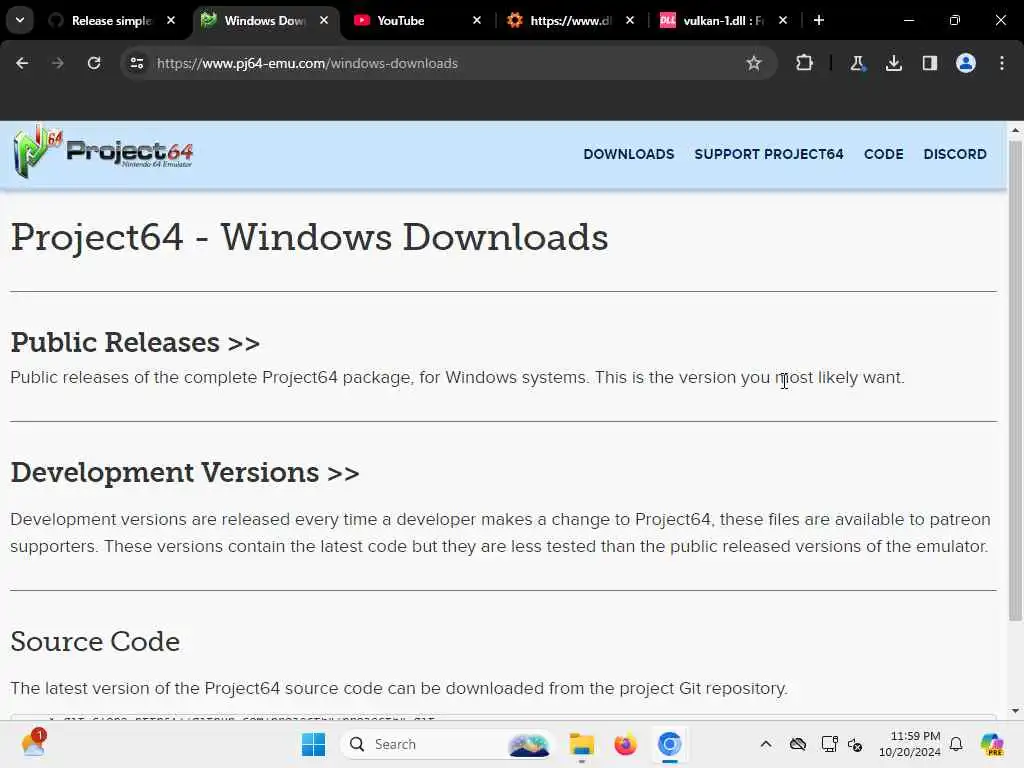The height and width of the screenshot is (768, 1024).
Task: Open the cloud sync tray icon
Action: [x=797, y=744]
